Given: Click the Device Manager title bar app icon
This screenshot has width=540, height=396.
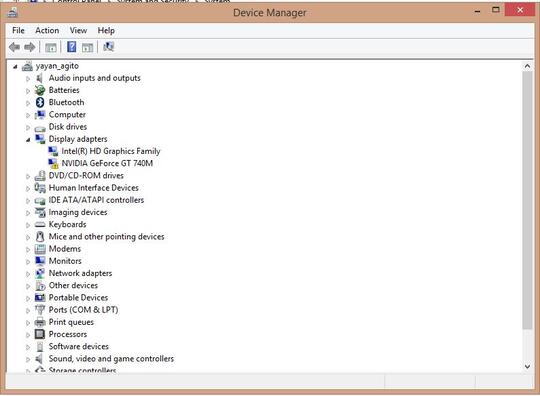Looking at the screenshot, I should click(x=12, y=13).
